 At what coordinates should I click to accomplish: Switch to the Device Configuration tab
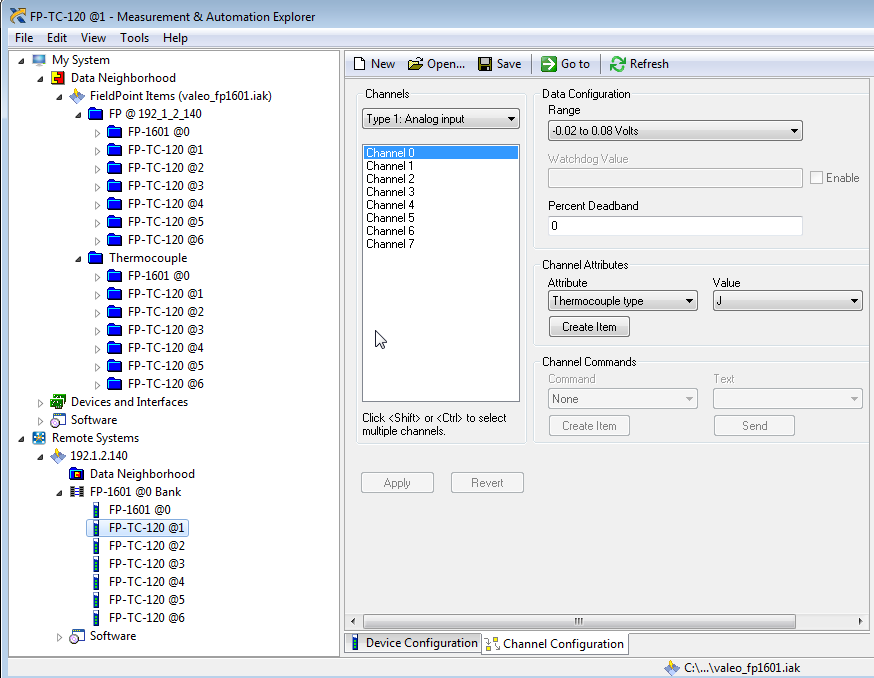pyautogui.click(x=413, y=643)
